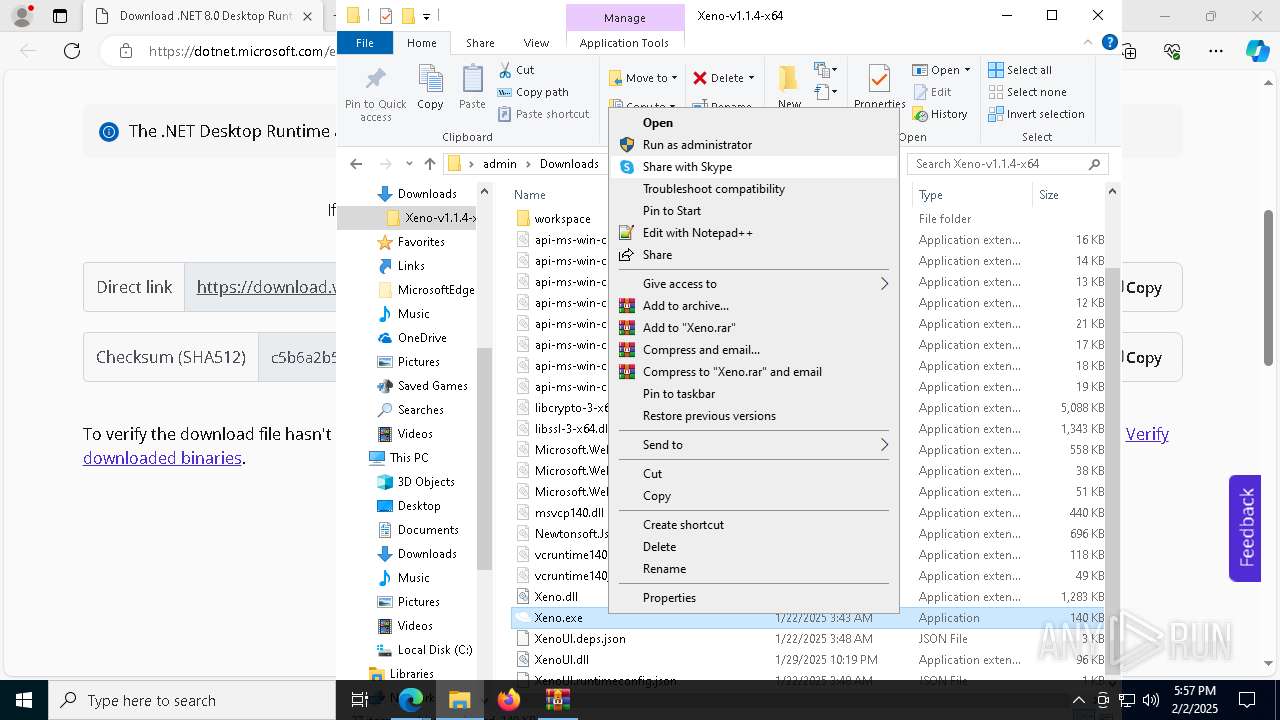Click the Edge address bar URL
Viewport: 1280px width, 720px height.
point(241,51)
